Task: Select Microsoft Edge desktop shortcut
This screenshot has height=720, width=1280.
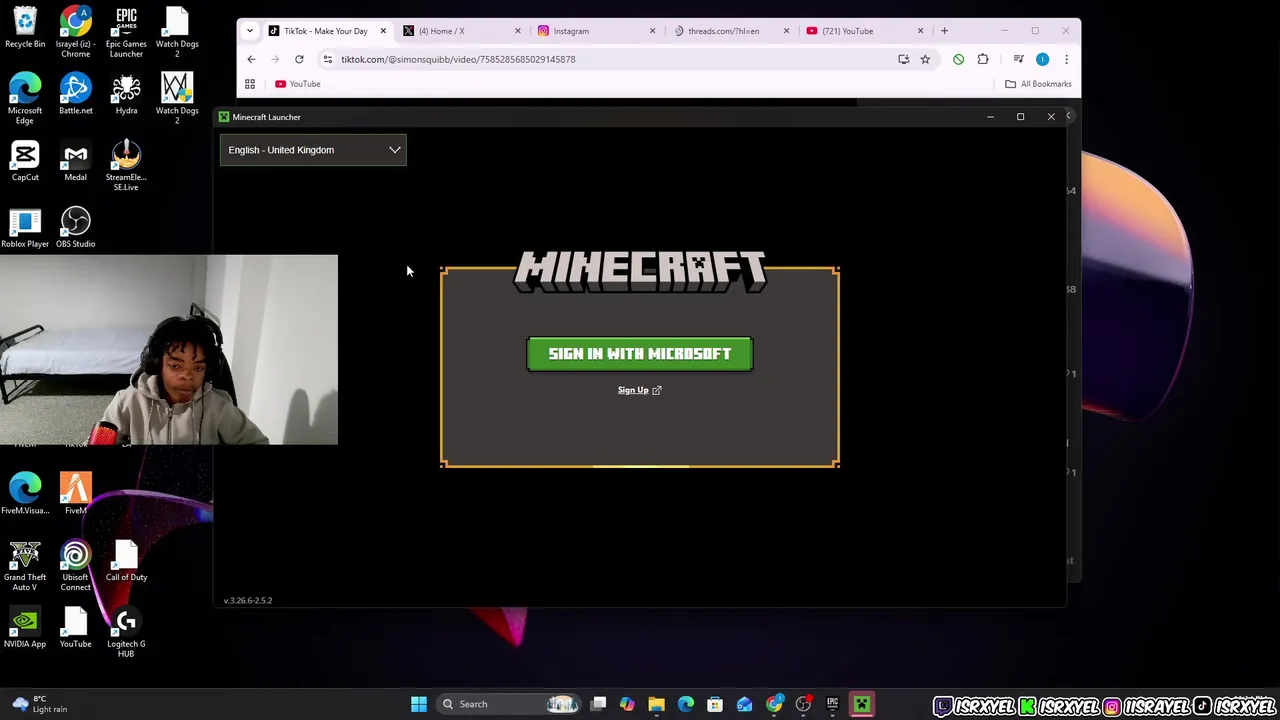Action: pos(25,99)
